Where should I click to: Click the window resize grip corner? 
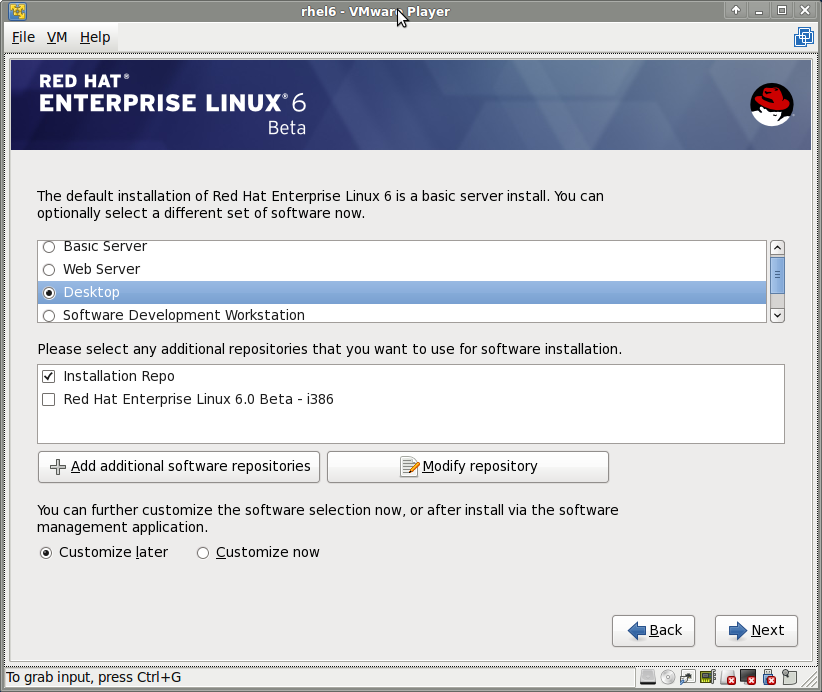(x=809, y=678)
